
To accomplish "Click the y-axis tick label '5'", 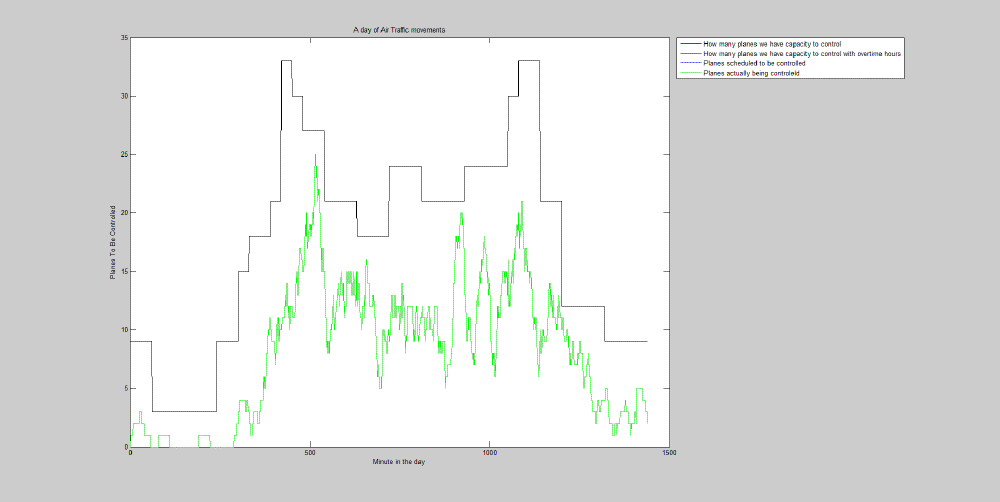I will (126, 388).
